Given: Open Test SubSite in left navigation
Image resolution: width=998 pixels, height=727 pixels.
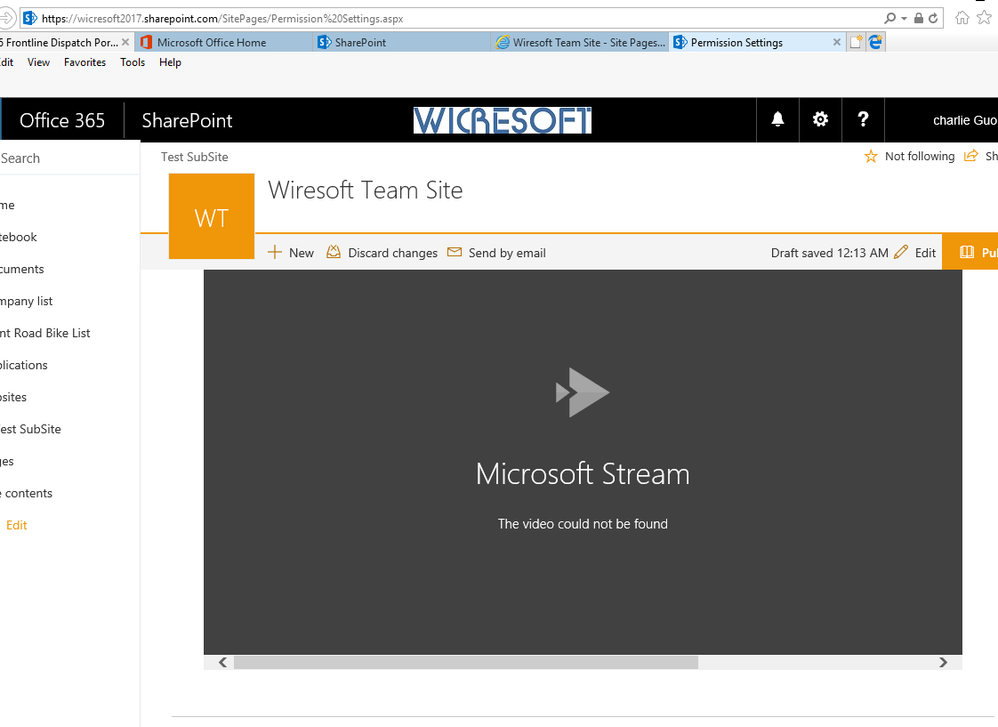Looking at the screenshot, I should click(31, 429).
